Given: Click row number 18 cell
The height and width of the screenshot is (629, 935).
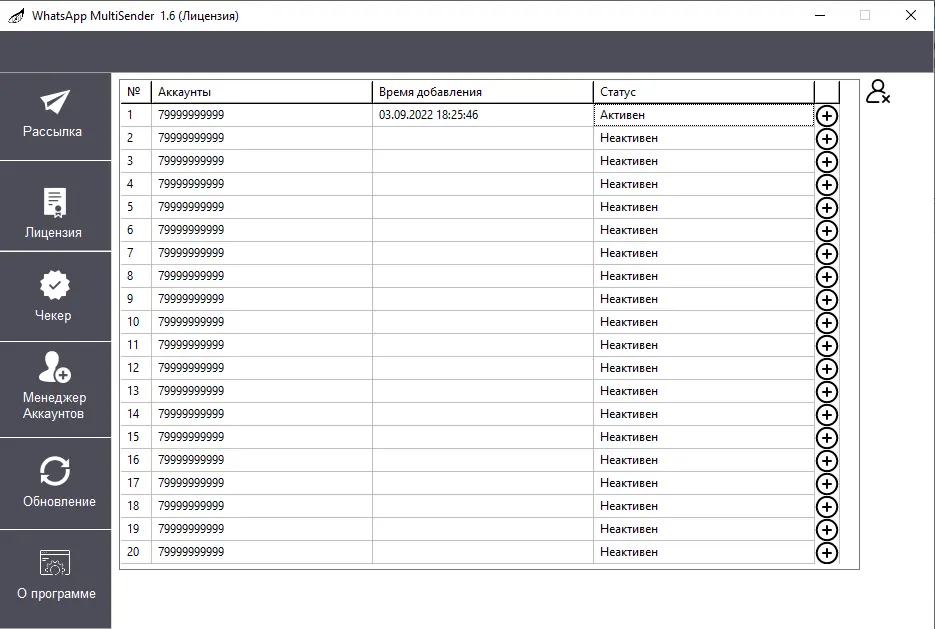Looking at the screenshot, I should tap(136, 506).
